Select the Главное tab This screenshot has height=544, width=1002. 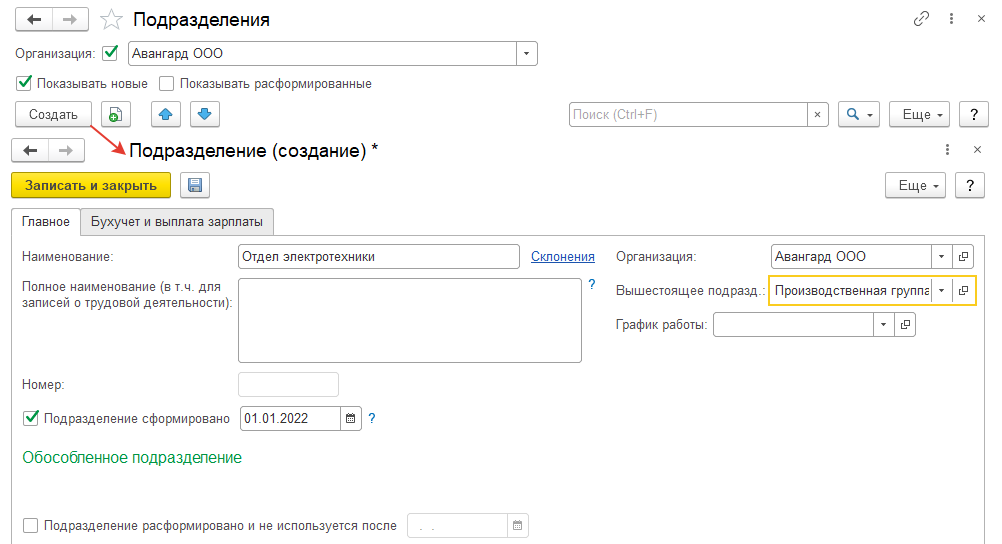tap(45, 221)
